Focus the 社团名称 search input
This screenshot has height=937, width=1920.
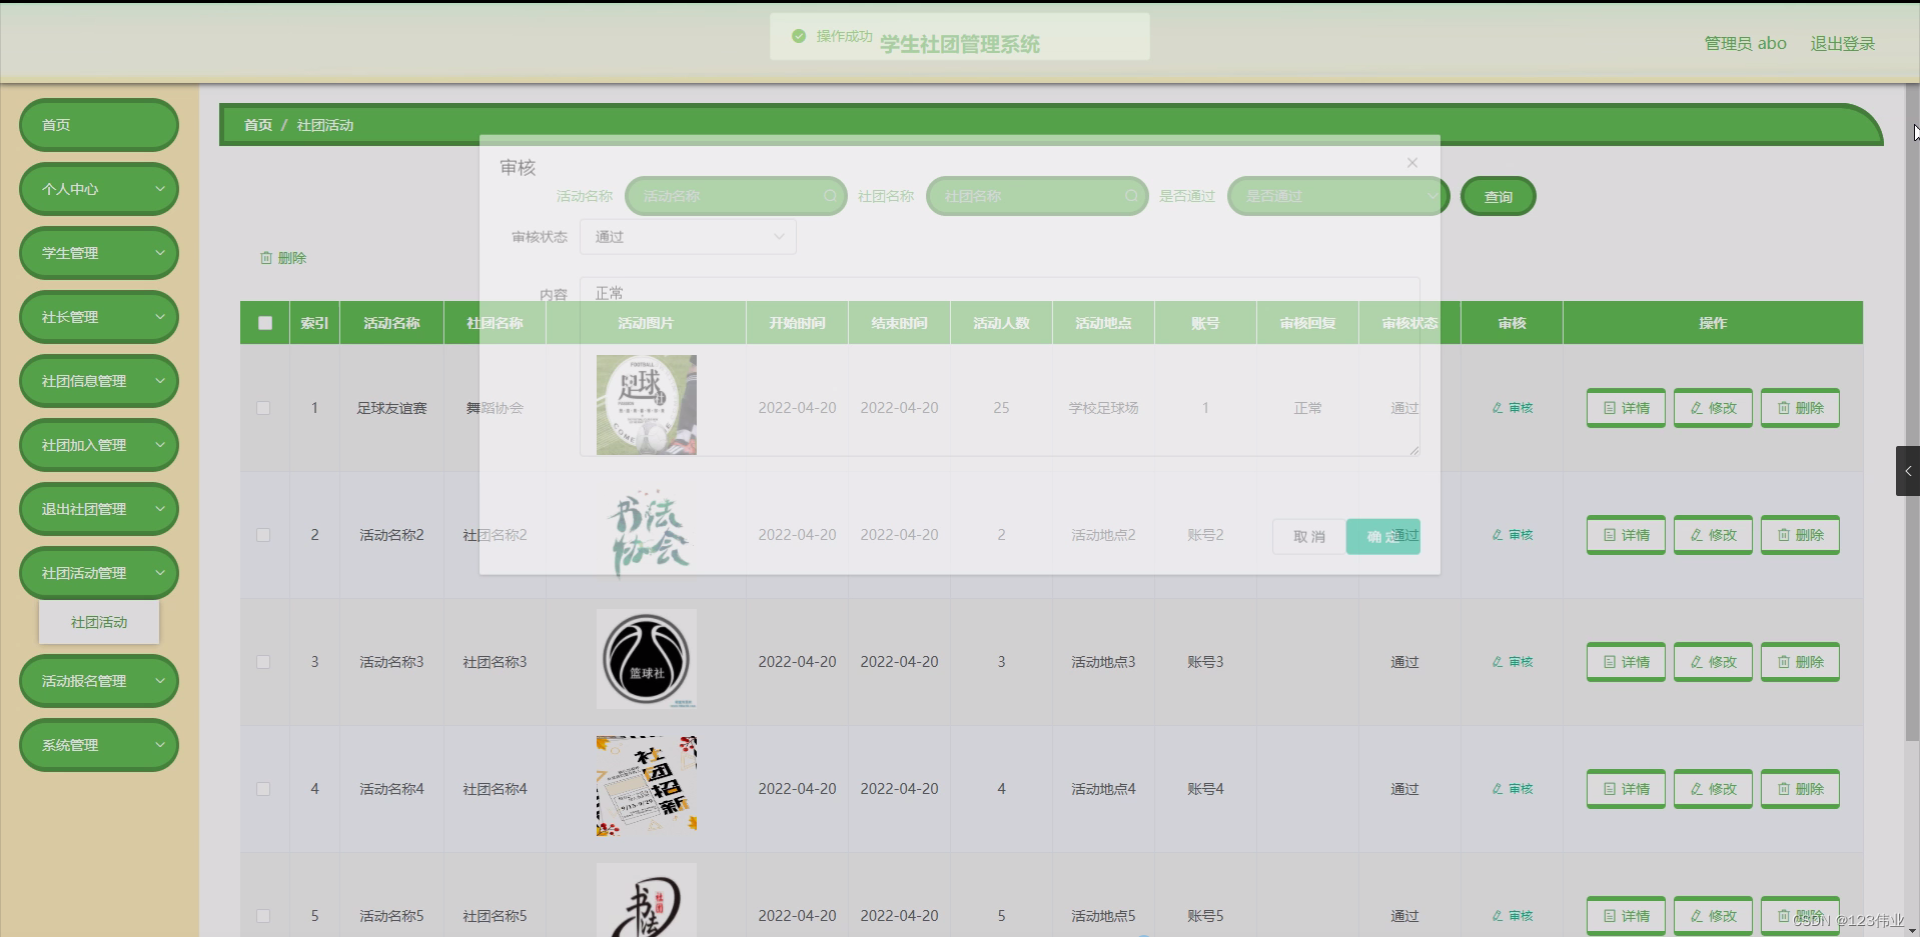pos(1037,196)
